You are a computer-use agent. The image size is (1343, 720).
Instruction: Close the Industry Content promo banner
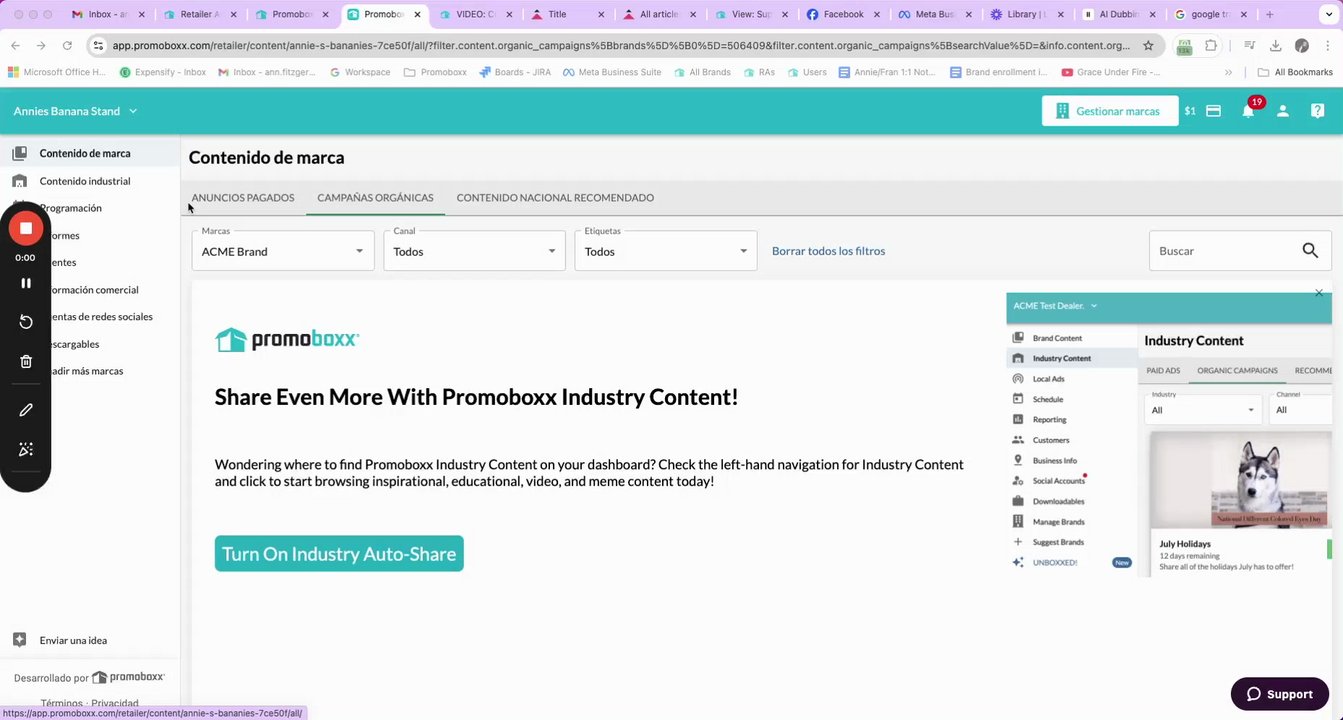coord(1319,293)
